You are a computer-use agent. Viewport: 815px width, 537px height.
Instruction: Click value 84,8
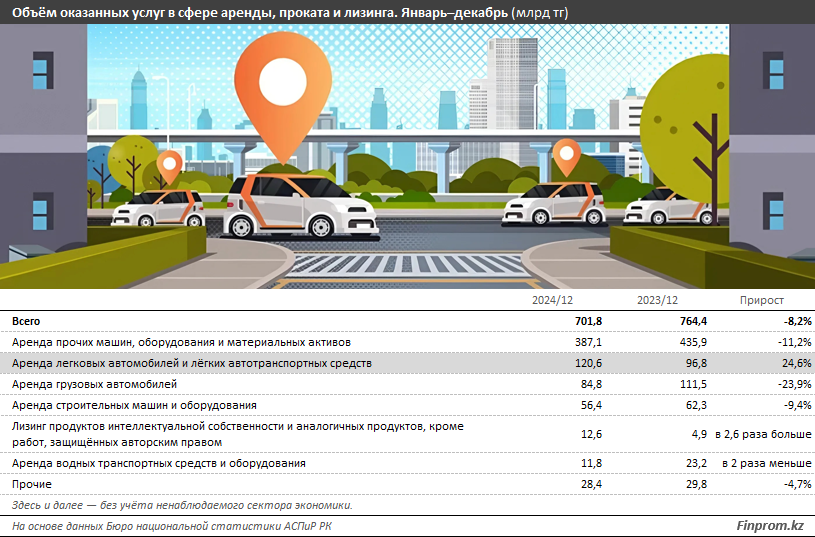pos(591,384)
